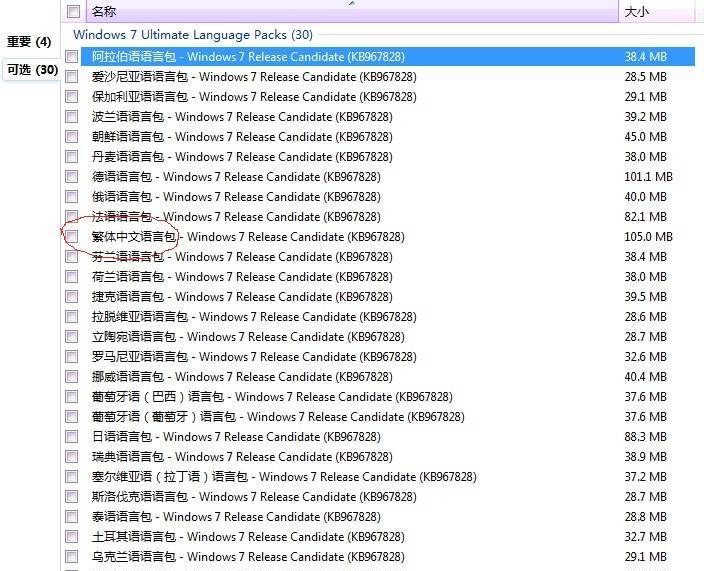Click the 82.1 MB size value
This screenshot has width=704, height=571.
tap(646, 216)
